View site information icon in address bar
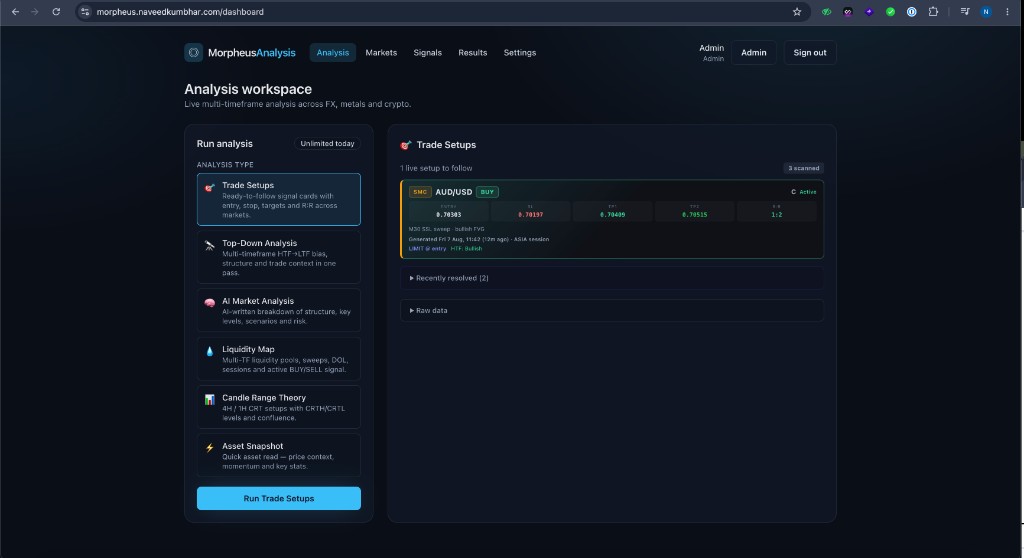The width and height of the screenshot is (1024, 558). [x=85, y=12]
